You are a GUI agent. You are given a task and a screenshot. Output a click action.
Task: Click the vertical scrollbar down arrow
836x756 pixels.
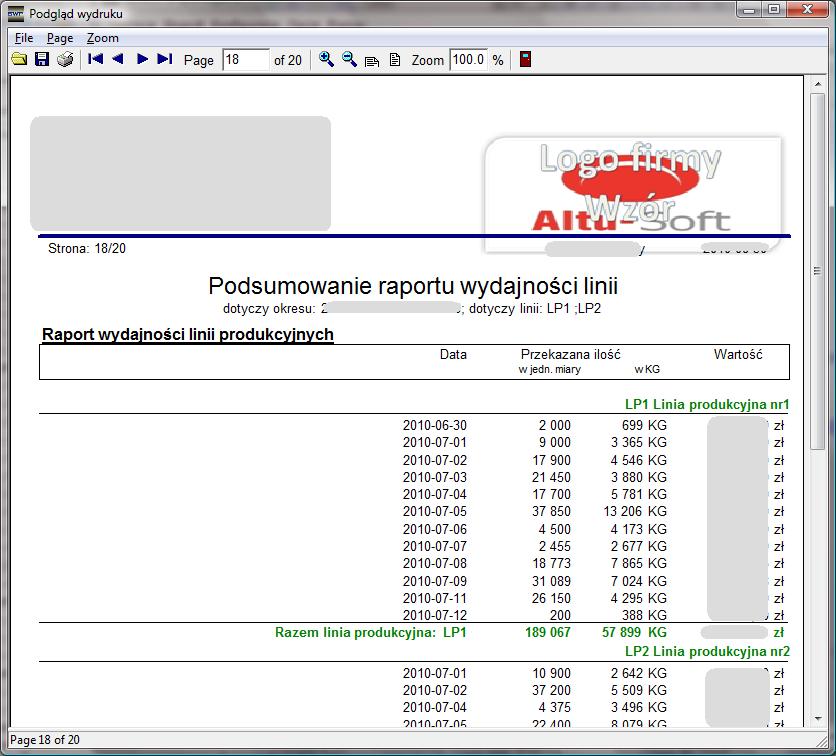coord(817,716)
